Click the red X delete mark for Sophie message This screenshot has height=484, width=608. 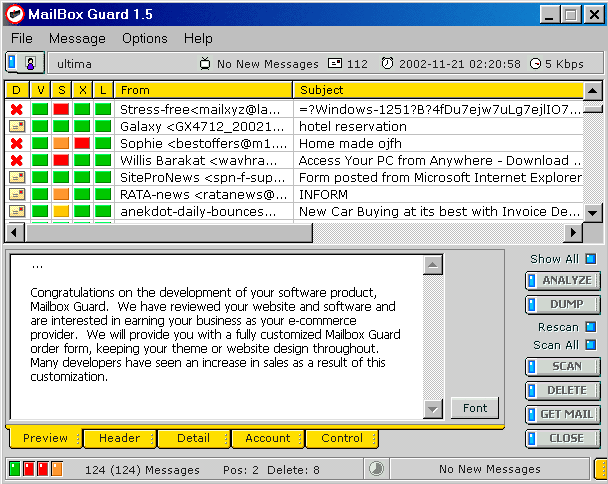pos(16,143)
